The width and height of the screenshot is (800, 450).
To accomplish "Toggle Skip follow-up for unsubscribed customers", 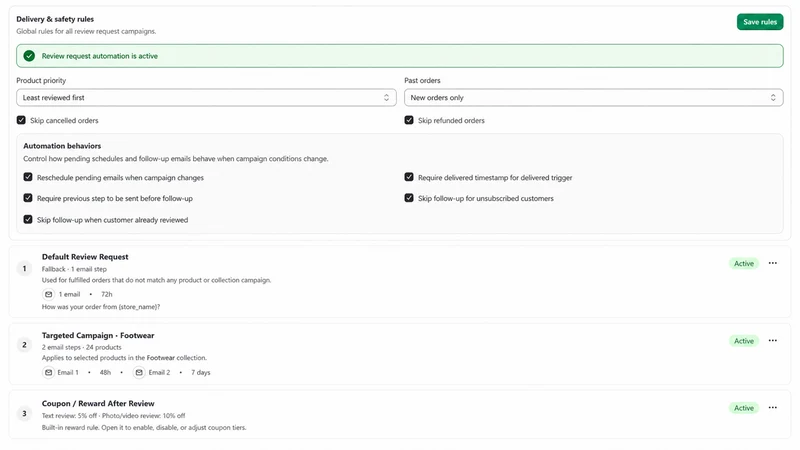I will [x=409, y=198].
